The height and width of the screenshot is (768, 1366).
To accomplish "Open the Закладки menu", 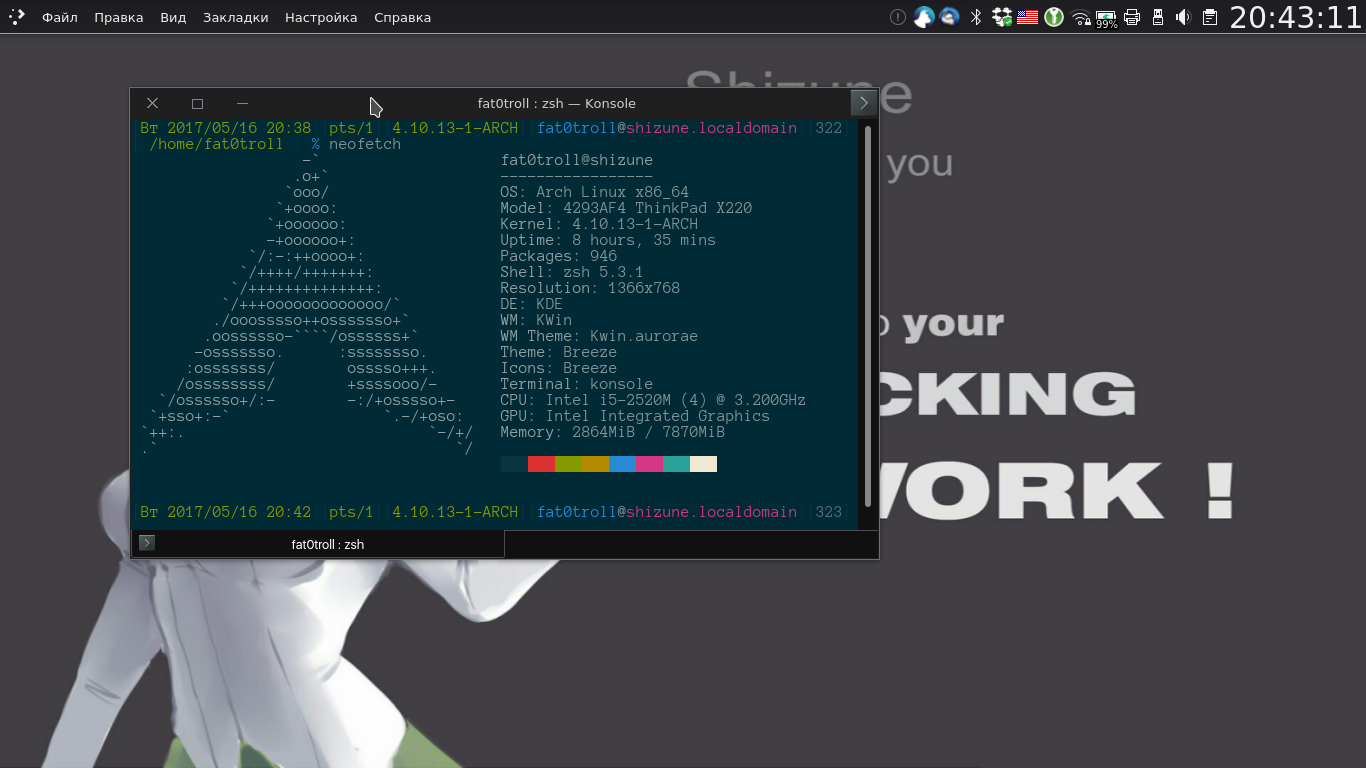I will (x=235, y=17).
